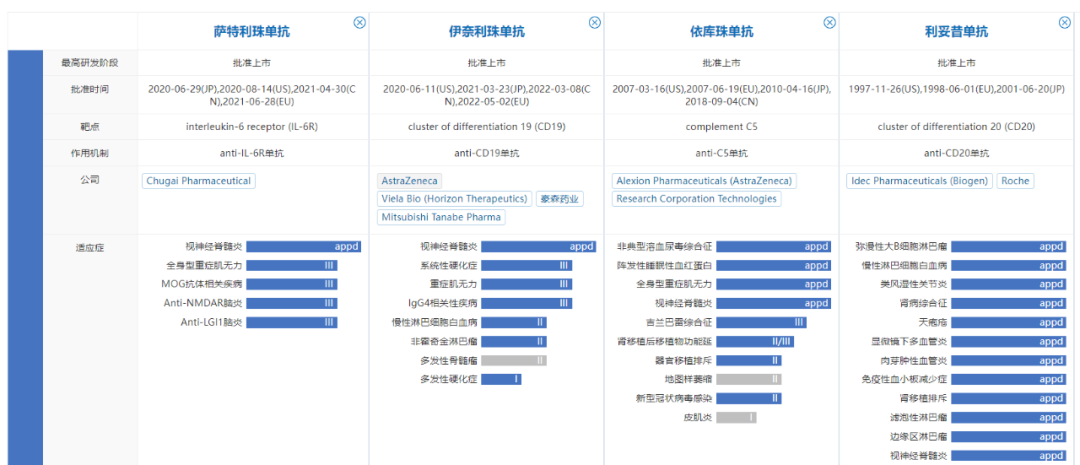Select the AstraZeneca company tag
This screenshot has width=1080, height=465.
[409, 181]
